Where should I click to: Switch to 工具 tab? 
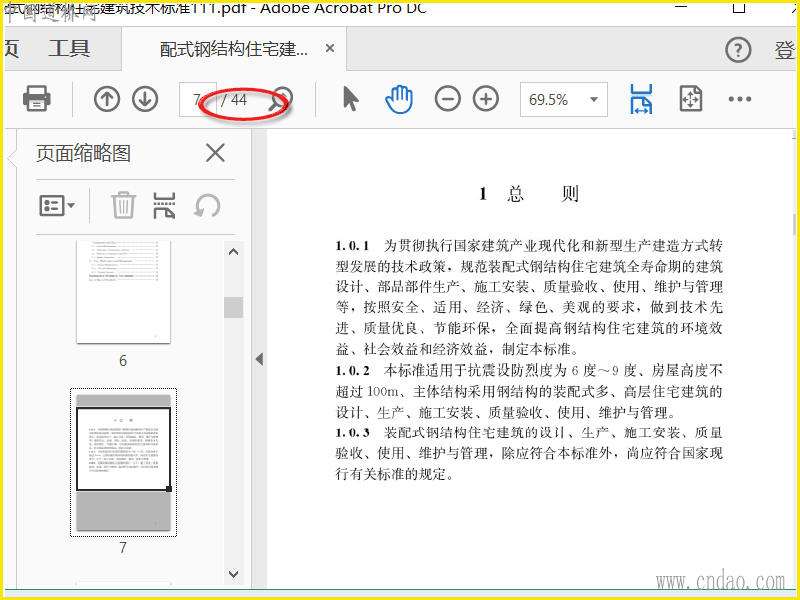(x=69, y=49)
